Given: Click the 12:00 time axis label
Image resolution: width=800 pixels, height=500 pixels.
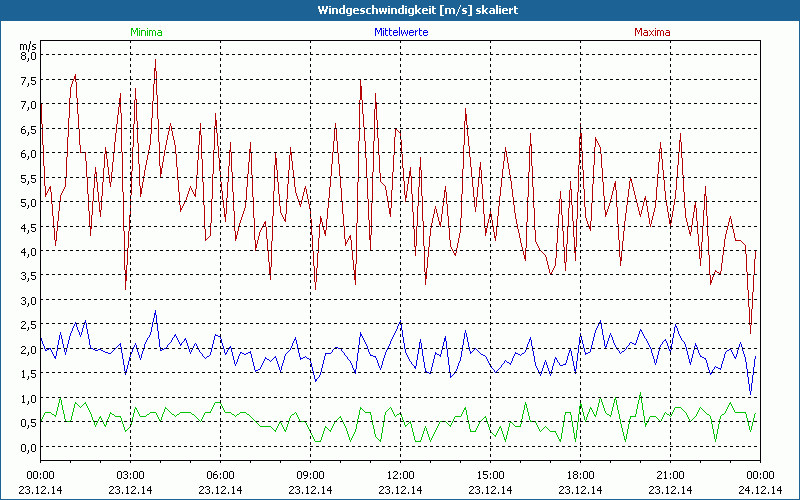Looking at the screenshot, I should coord(401,475).
